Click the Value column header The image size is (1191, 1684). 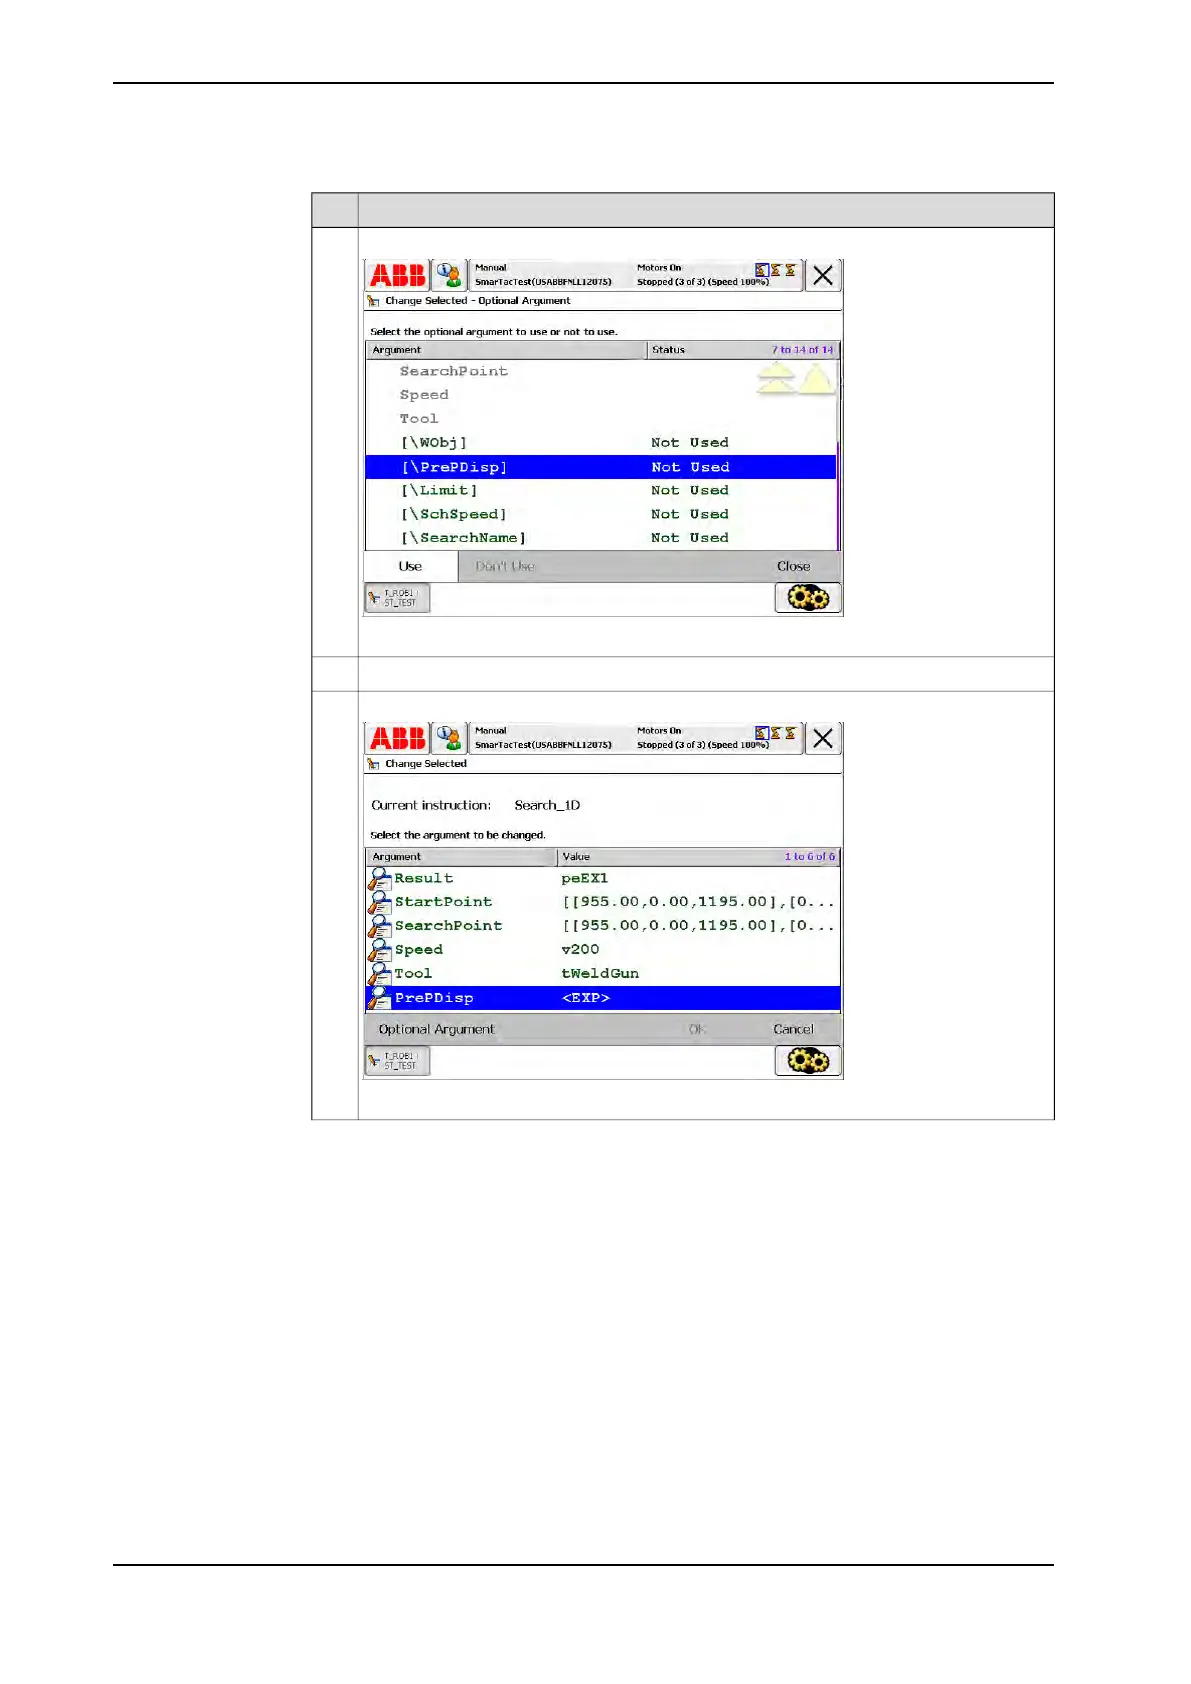(x=698, y=857)
